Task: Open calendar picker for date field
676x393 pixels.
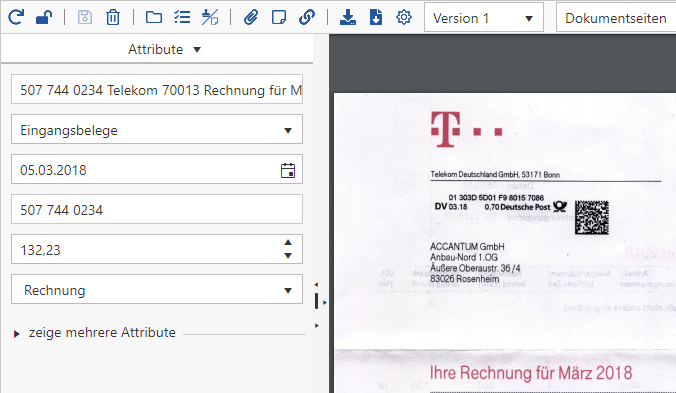Action: (288, 170)
